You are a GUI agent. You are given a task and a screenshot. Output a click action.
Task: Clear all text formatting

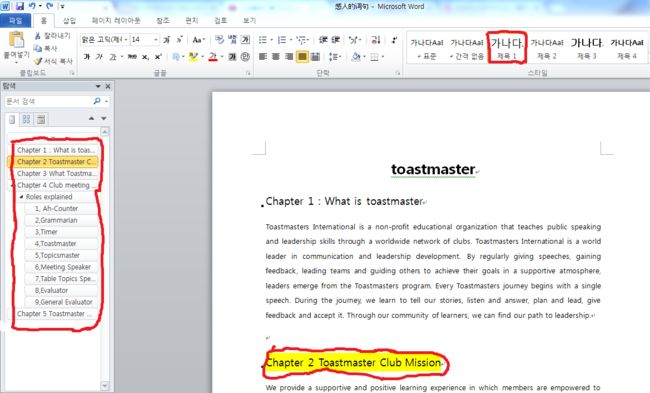click(x=219, y=40)
